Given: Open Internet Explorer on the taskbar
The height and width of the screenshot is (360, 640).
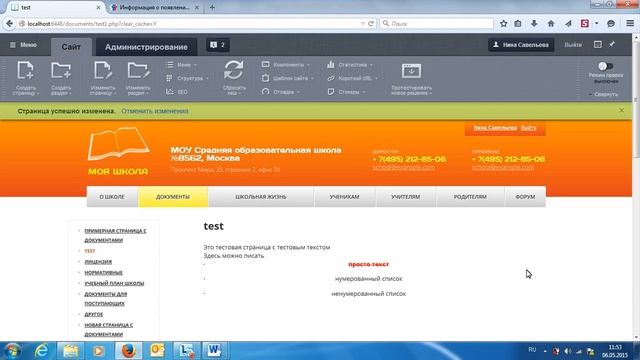Looking at the screenshot, I should [41, 351].
